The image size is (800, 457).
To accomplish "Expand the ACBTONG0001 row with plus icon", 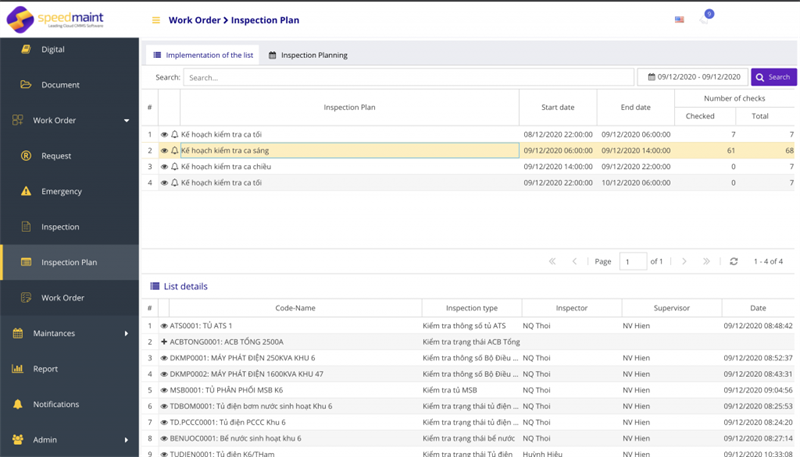I will pyautogui.click(x=164, y=342).
